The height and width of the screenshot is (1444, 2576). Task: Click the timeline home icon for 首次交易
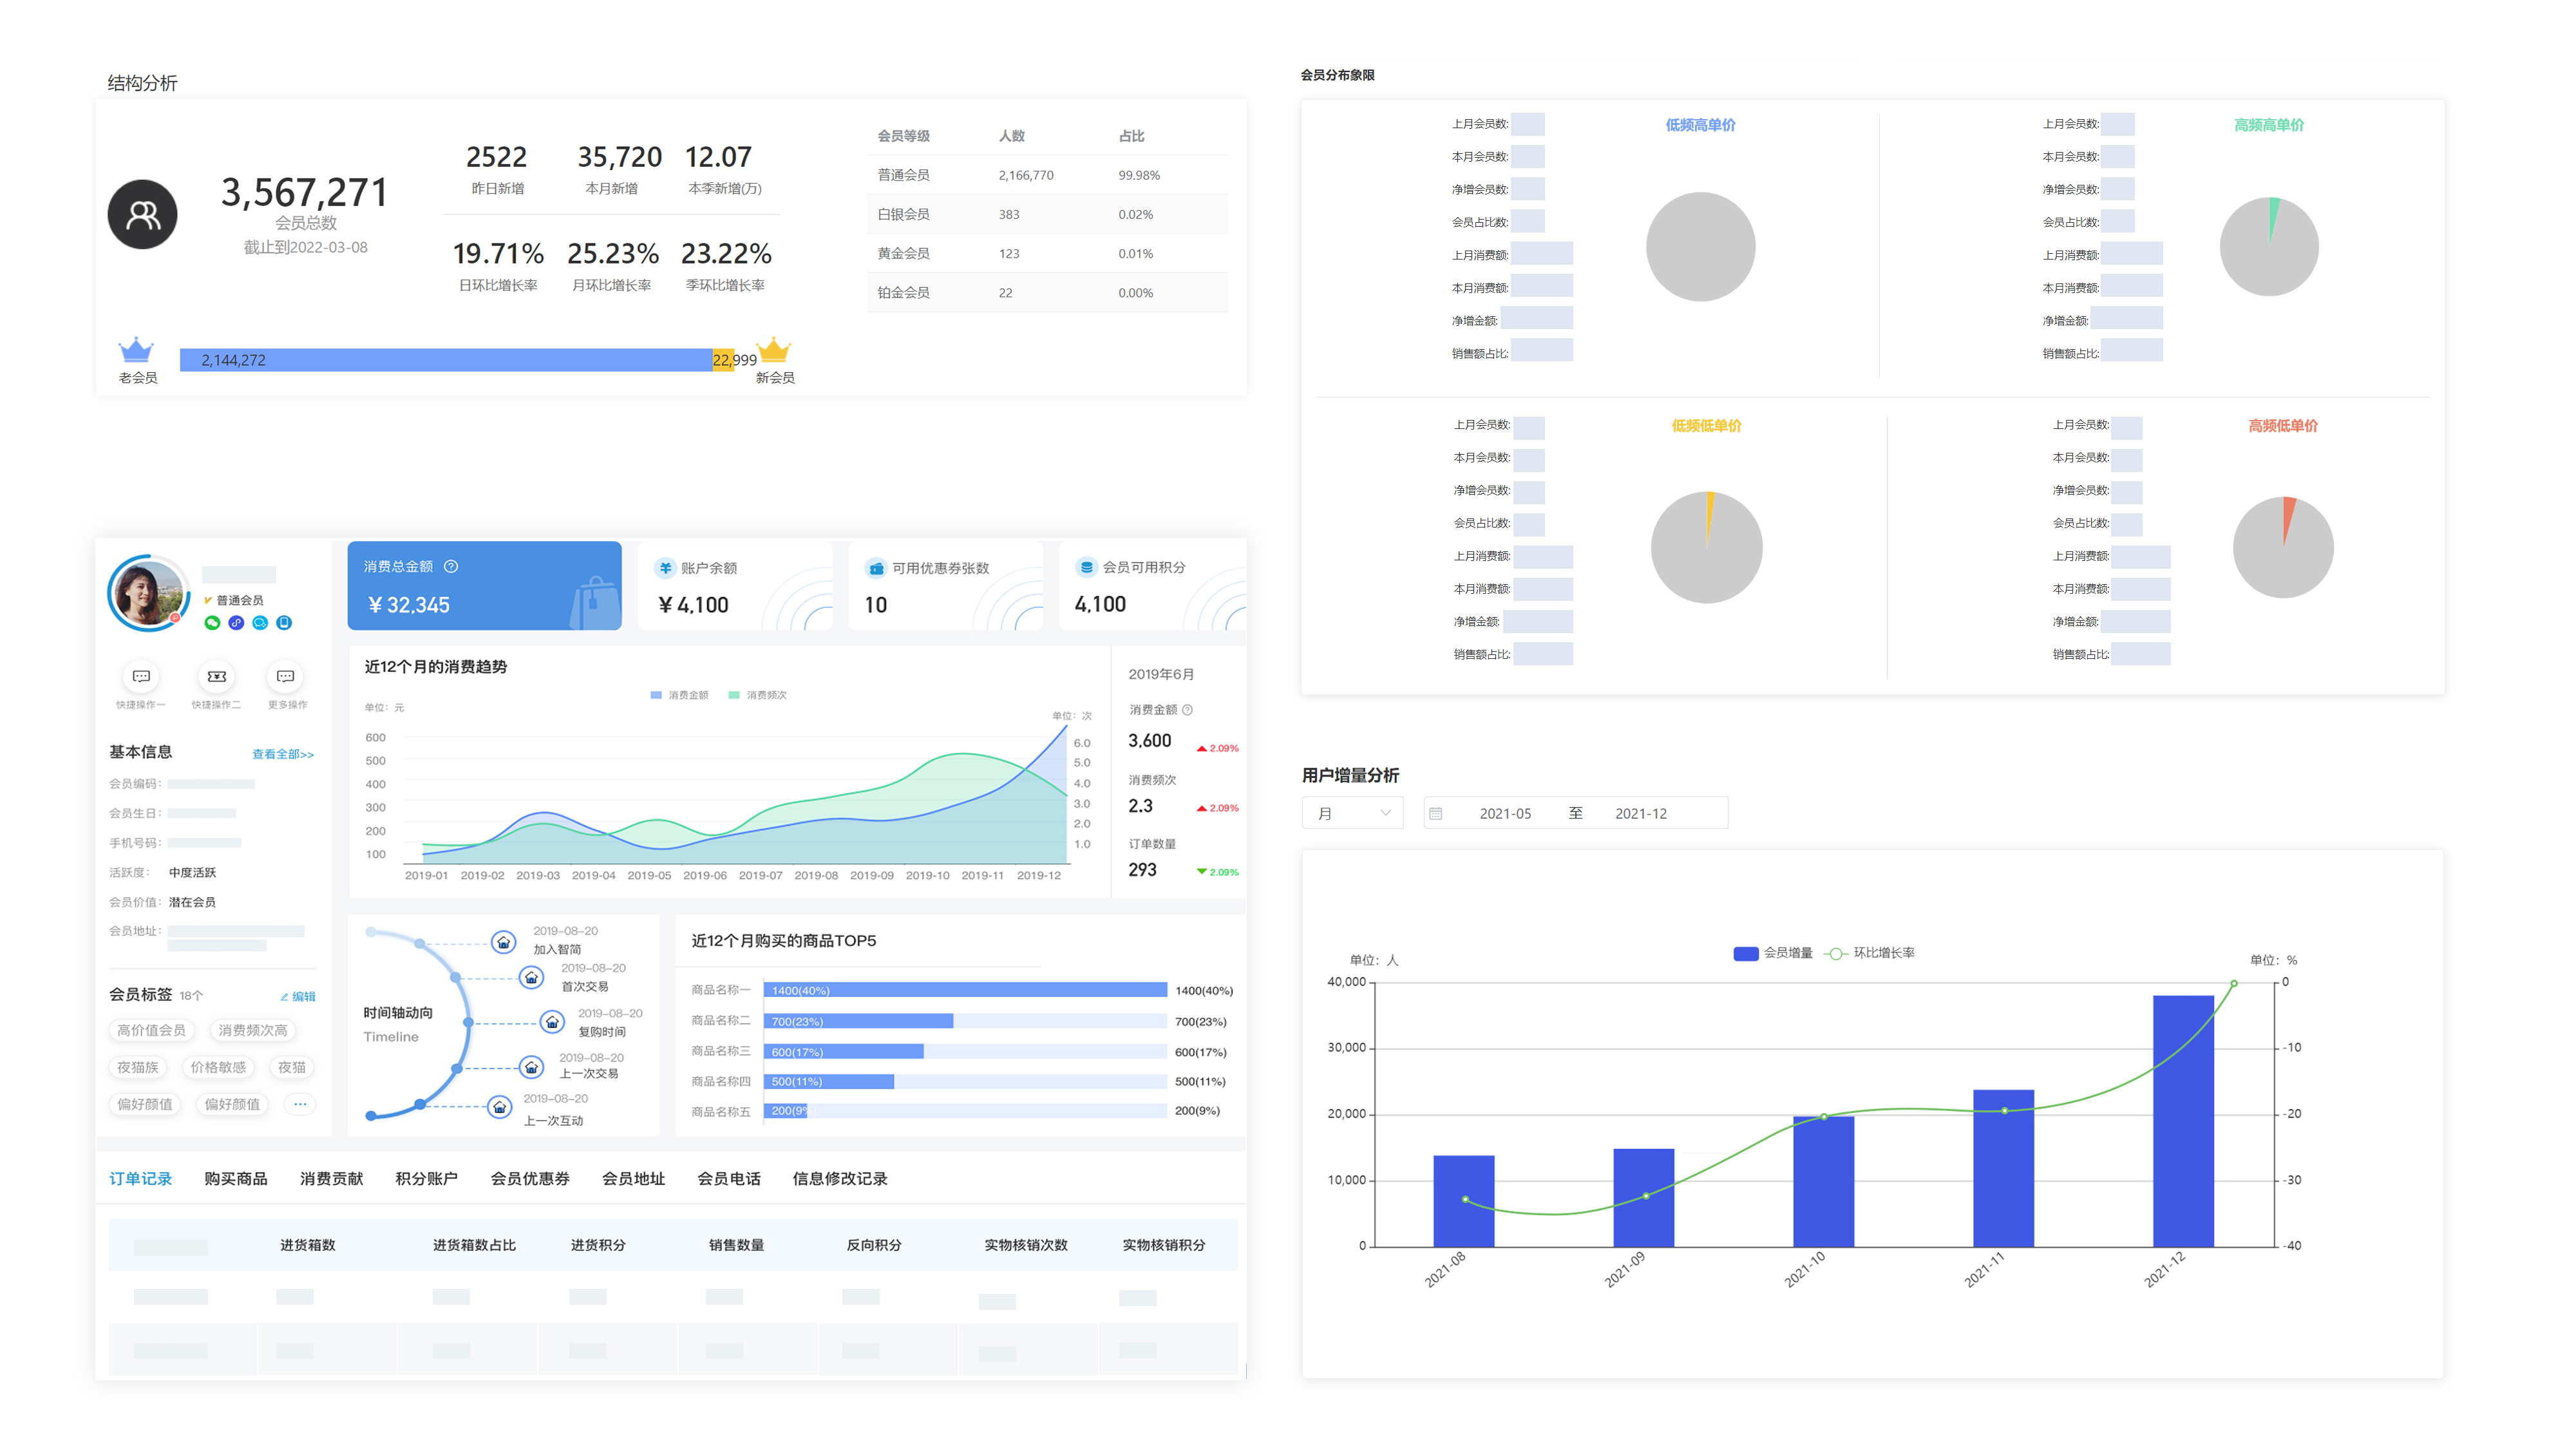pyautogui.click(x=532, y=978)
